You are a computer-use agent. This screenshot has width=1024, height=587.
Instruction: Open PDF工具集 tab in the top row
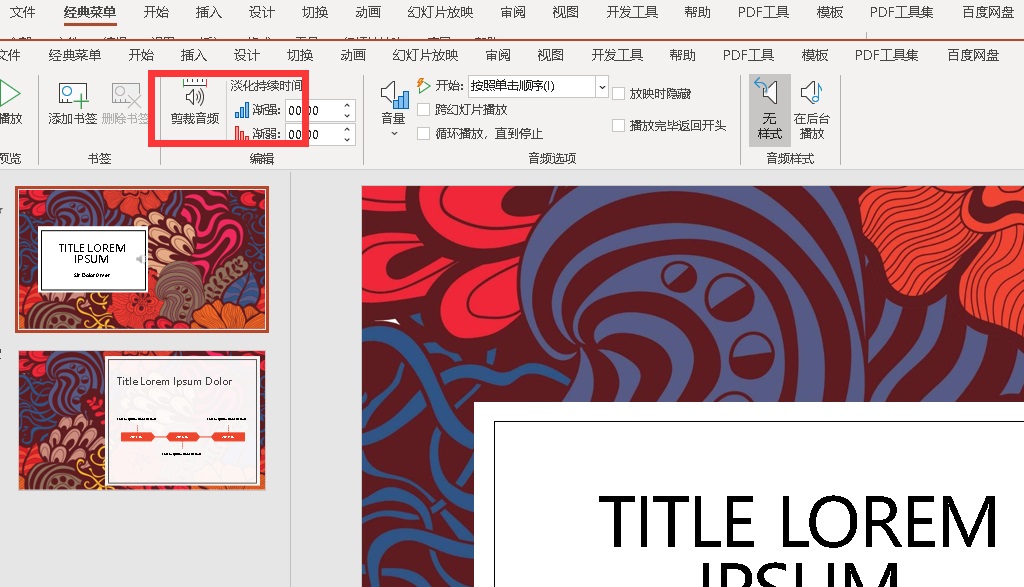pyautogui.click(x=901, y=12)
